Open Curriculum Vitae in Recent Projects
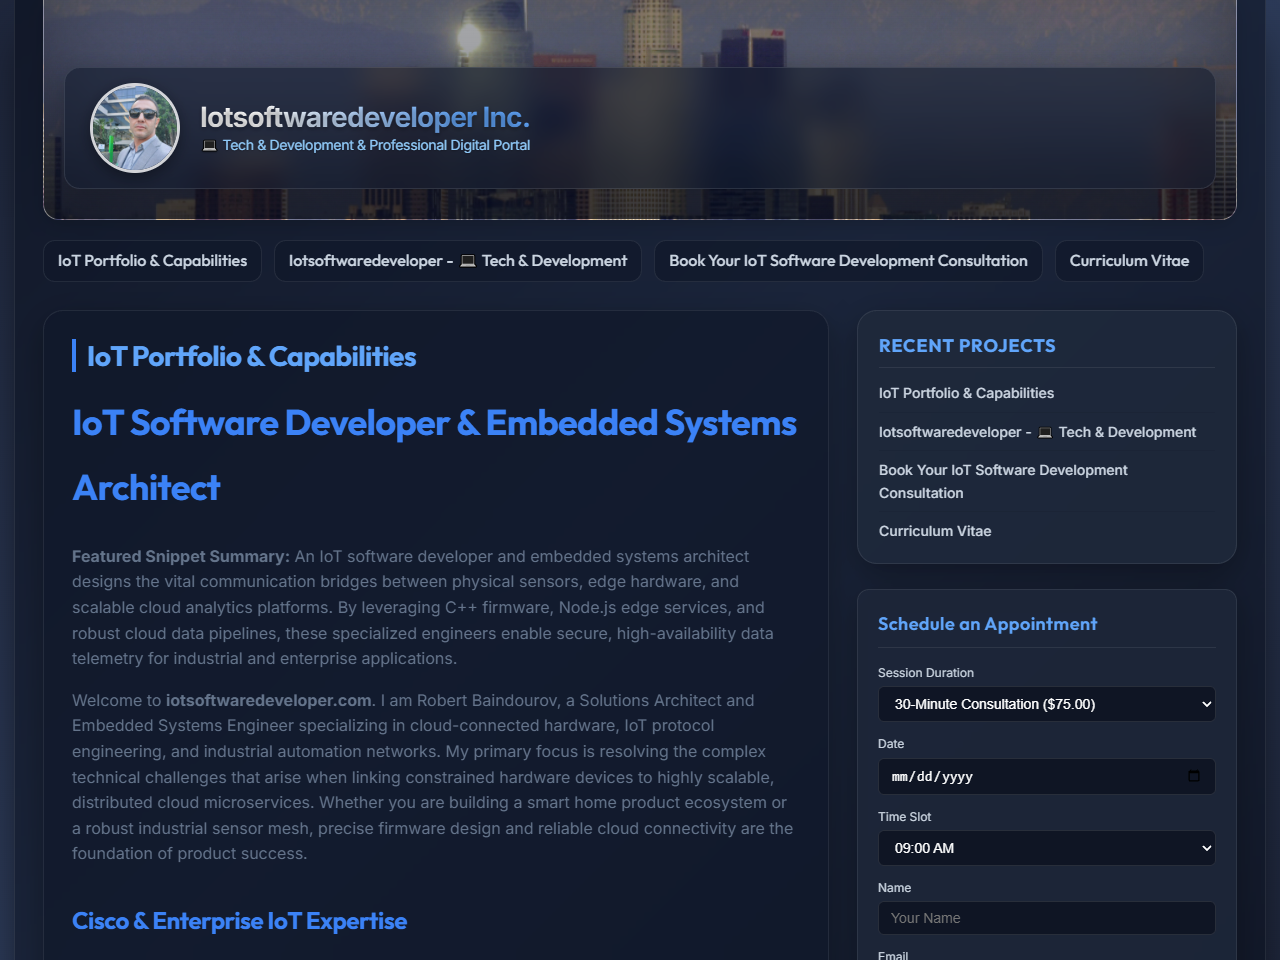 pyautogui.click(x=935, y=531)
